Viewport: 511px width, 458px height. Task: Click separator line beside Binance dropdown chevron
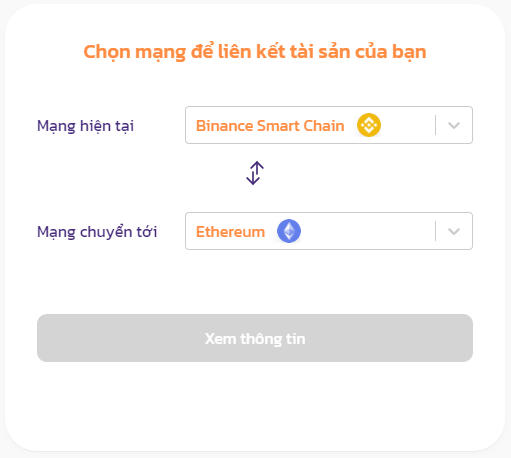435,125
